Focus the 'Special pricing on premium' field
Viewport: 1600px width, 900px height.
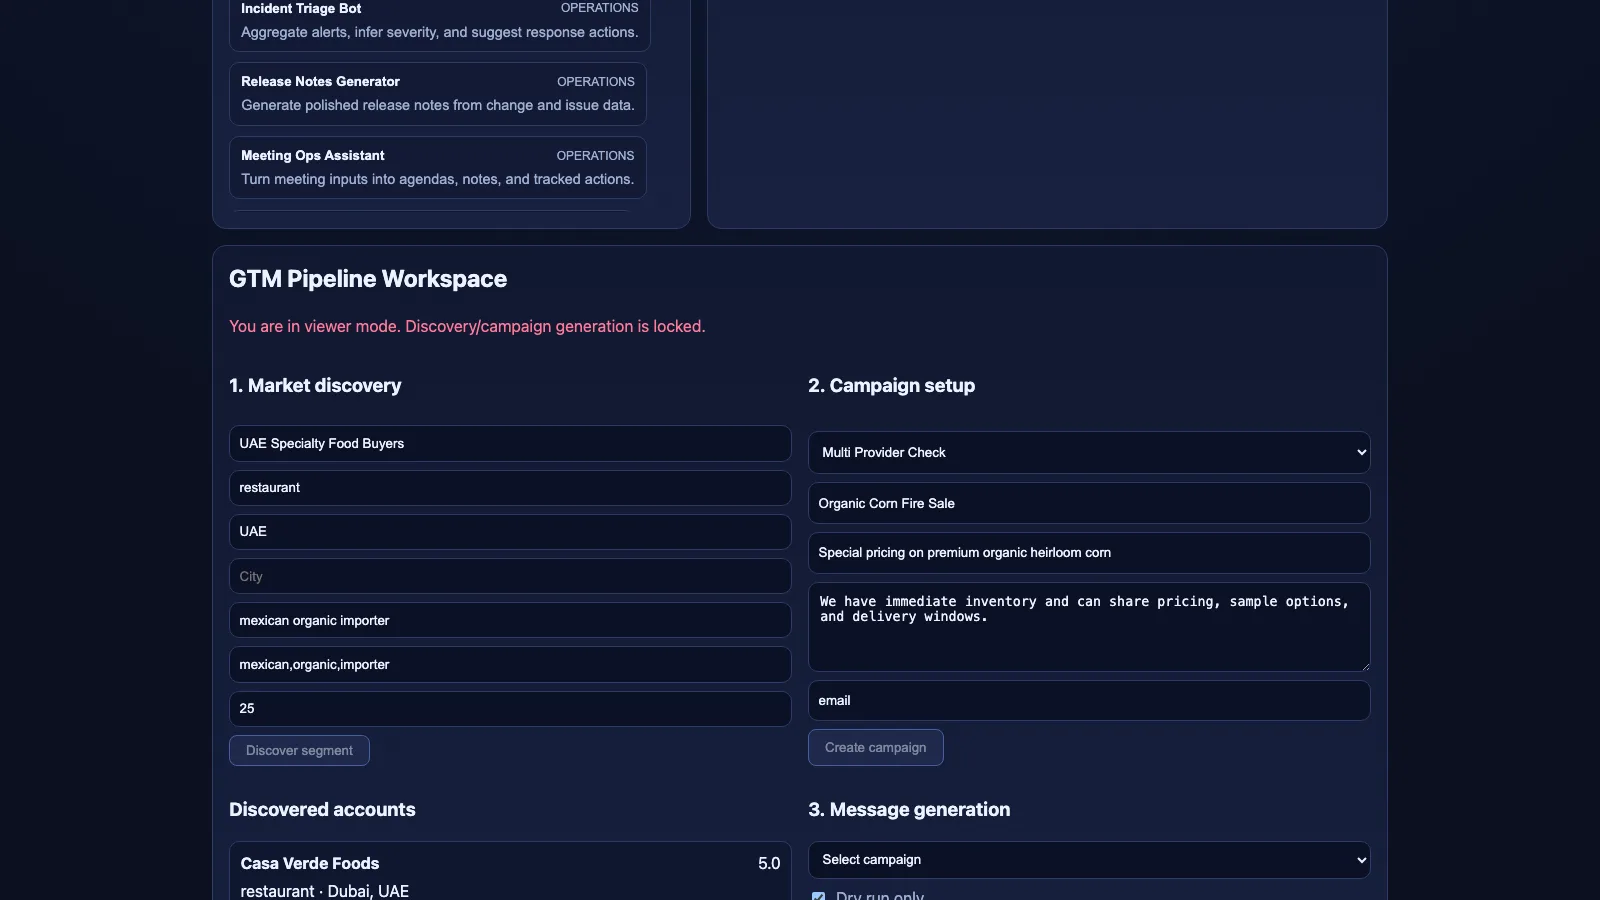[1088, 553]
